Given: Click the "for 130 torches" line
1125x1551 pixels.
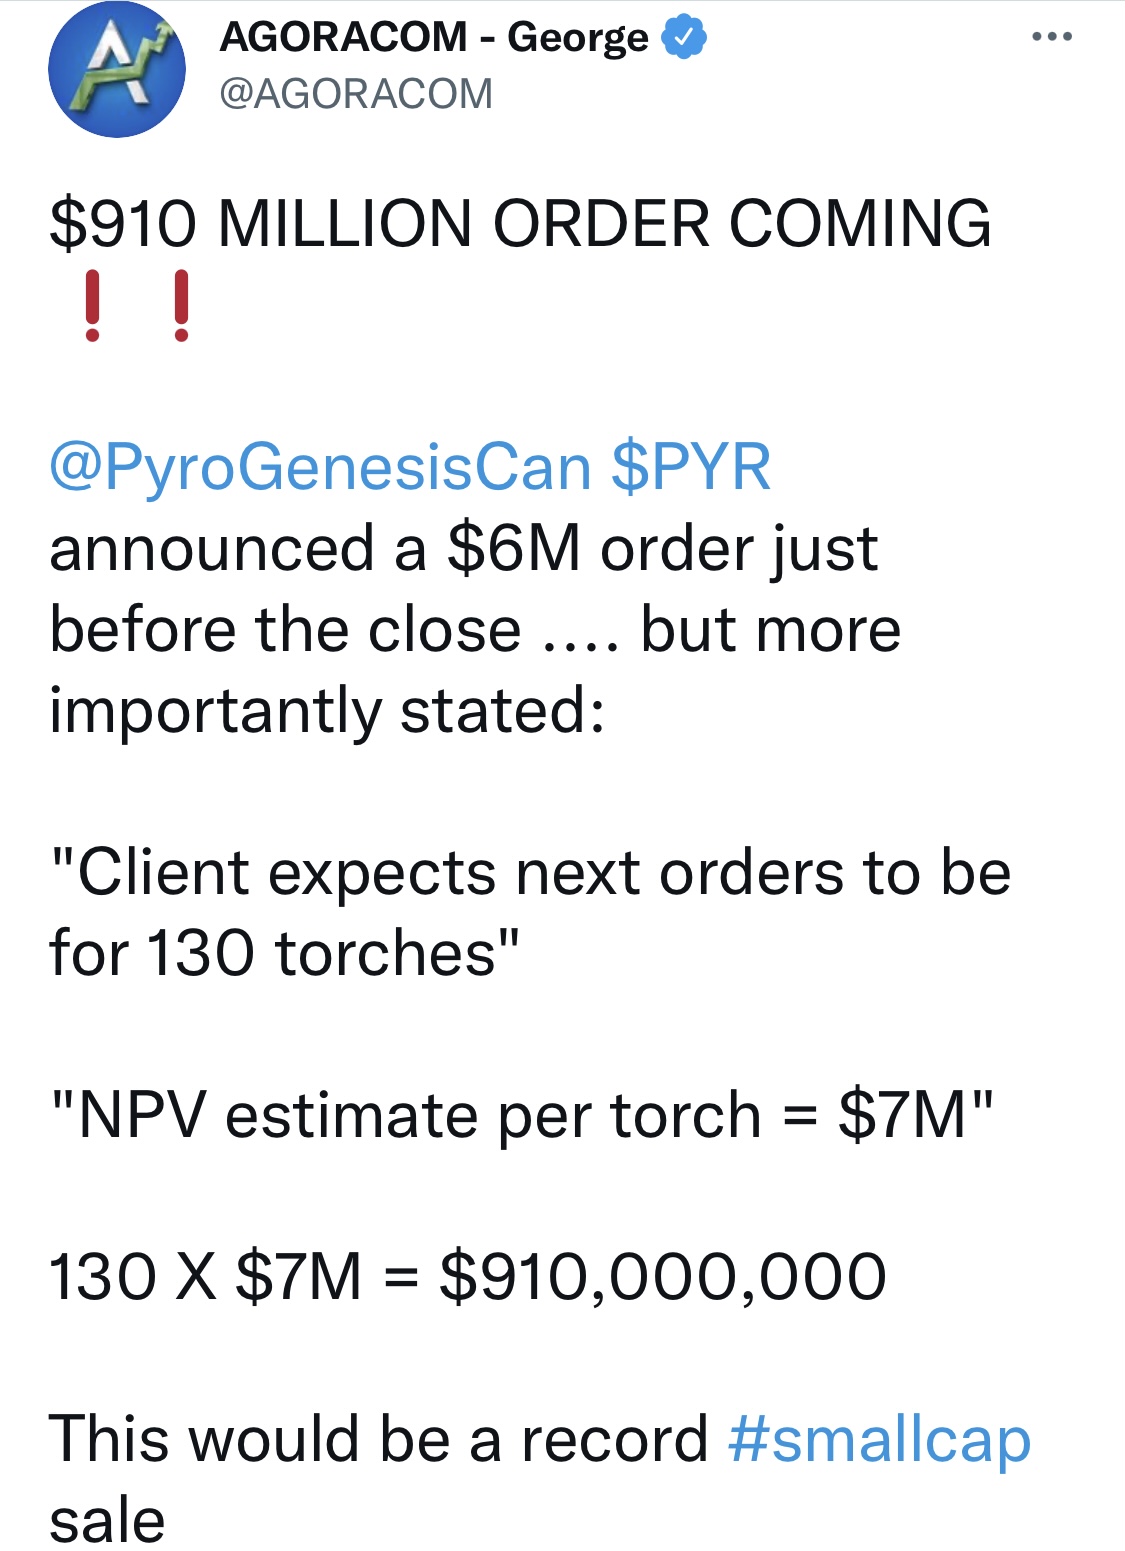Looking at the screenshot, I should (285, 953).
